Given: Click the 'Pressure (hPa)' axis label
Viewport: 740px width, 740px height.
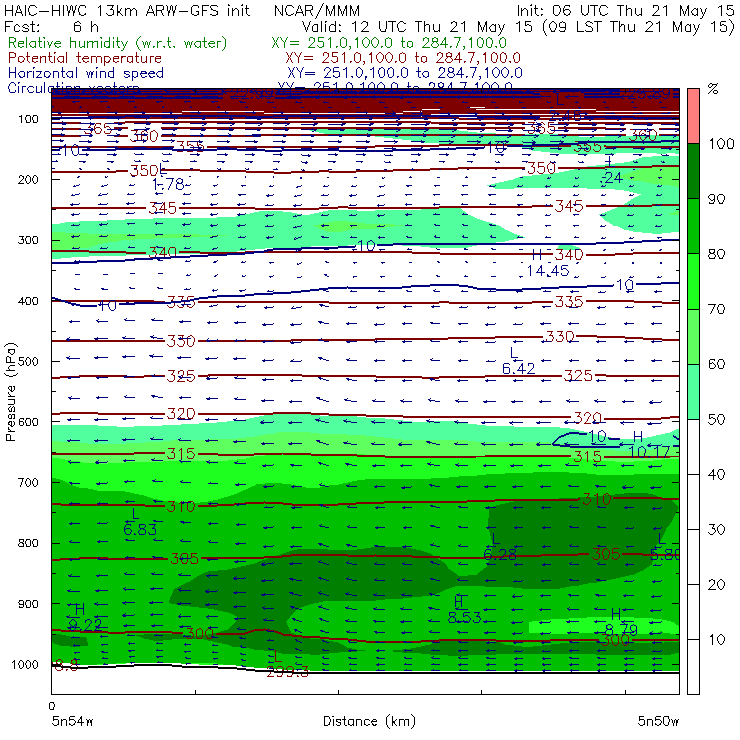Looking at the screenshot, I should pyautogui.click(x=10, y=392).
